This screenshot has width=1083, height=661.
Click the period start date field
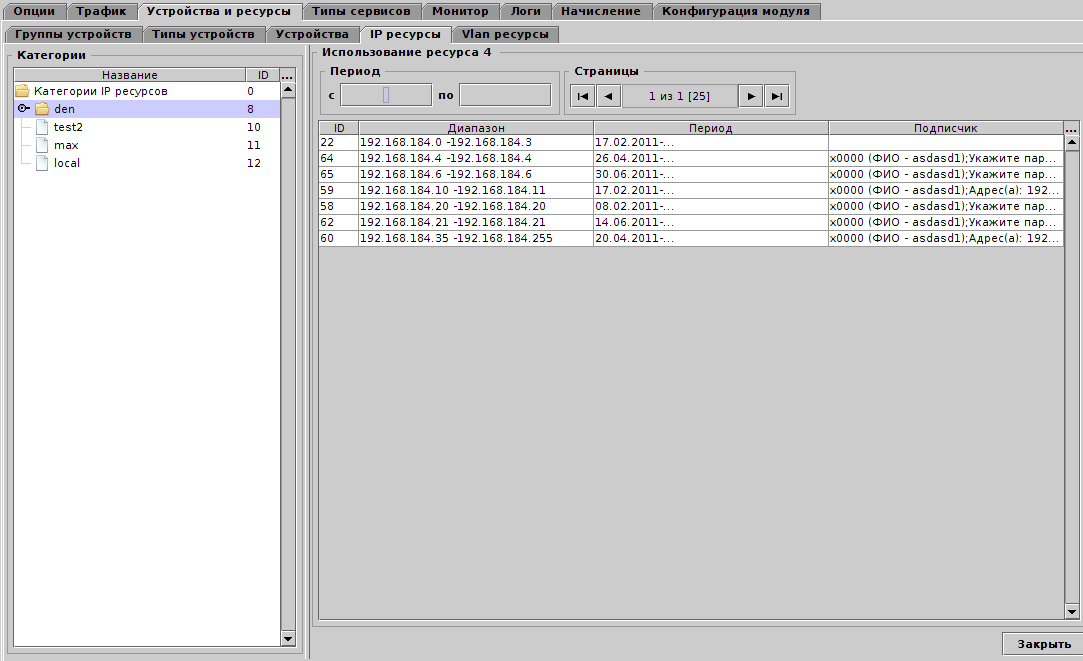pyautogui.click(x=385, y=95)
